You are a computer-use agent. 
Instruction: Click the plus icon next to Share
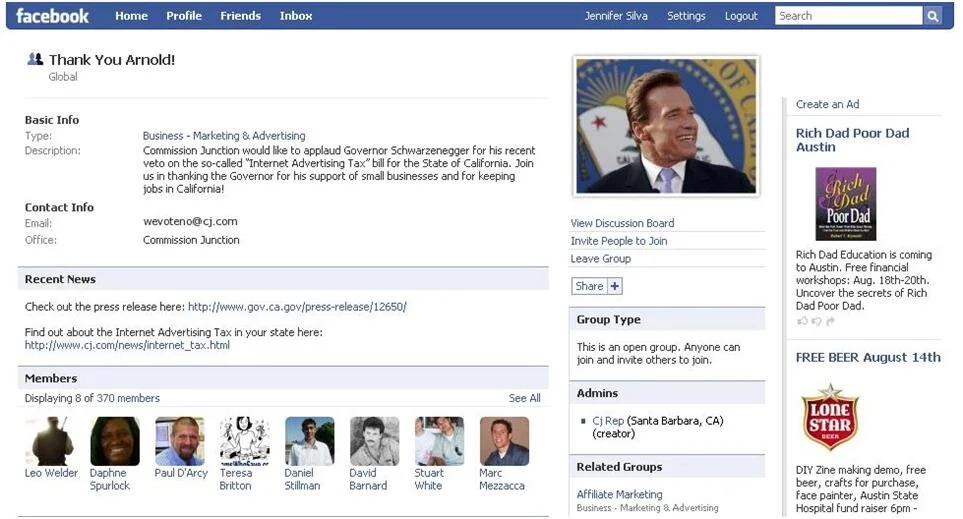coord(615,286)
